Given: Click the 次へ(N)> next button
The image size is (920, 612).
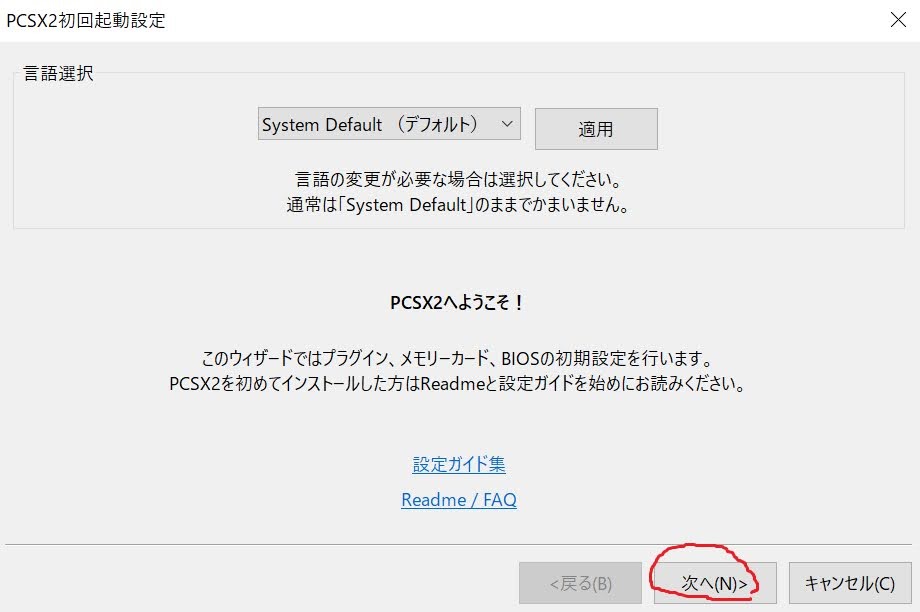Looking at the screenshot, I should click(x=715, y=583).
